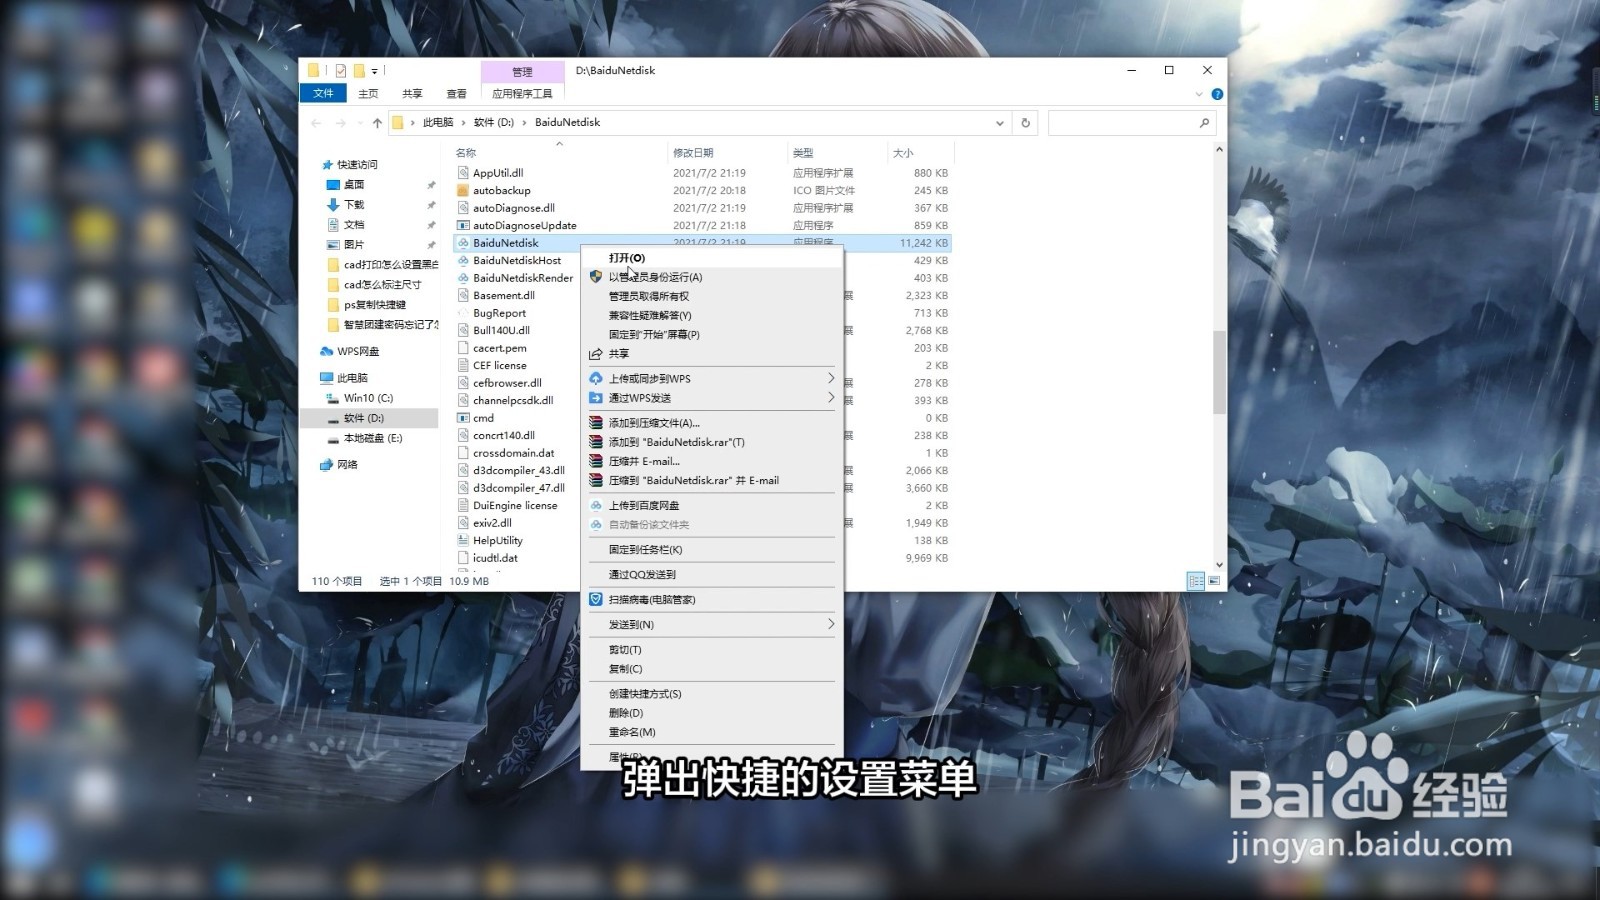Select the BaiduNetdiskHost file
Screen dimensions: 1600x900
pos(517,260)
